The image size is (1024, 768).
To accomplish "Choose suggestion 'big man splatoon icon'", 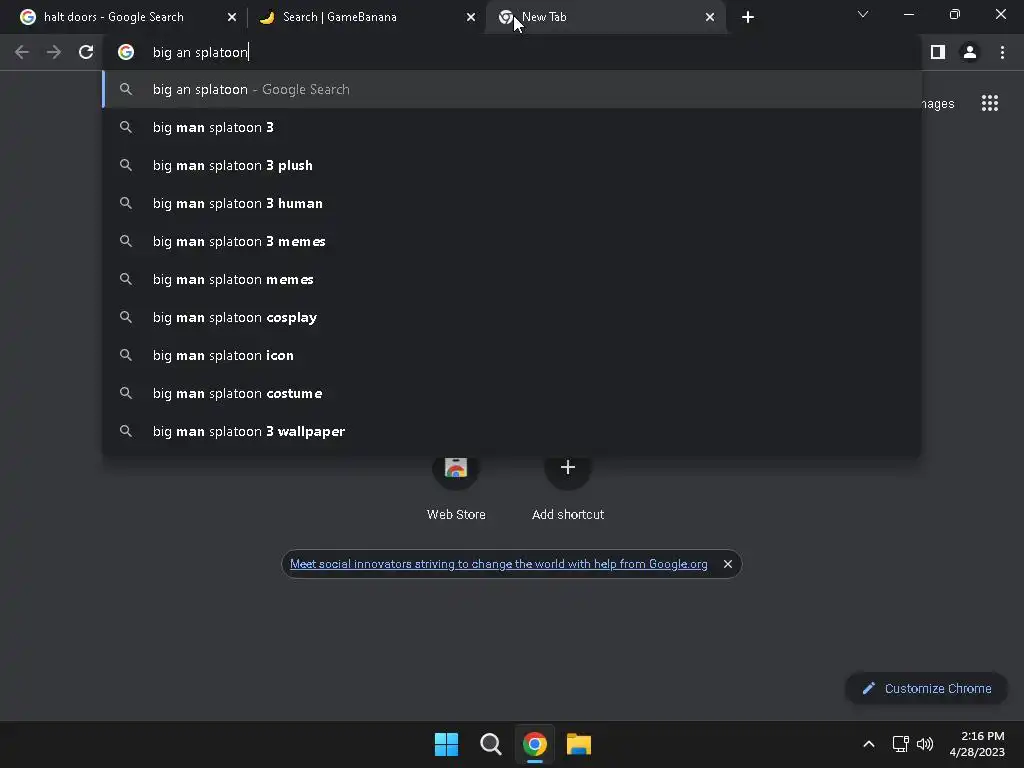I will click(512, 355).
